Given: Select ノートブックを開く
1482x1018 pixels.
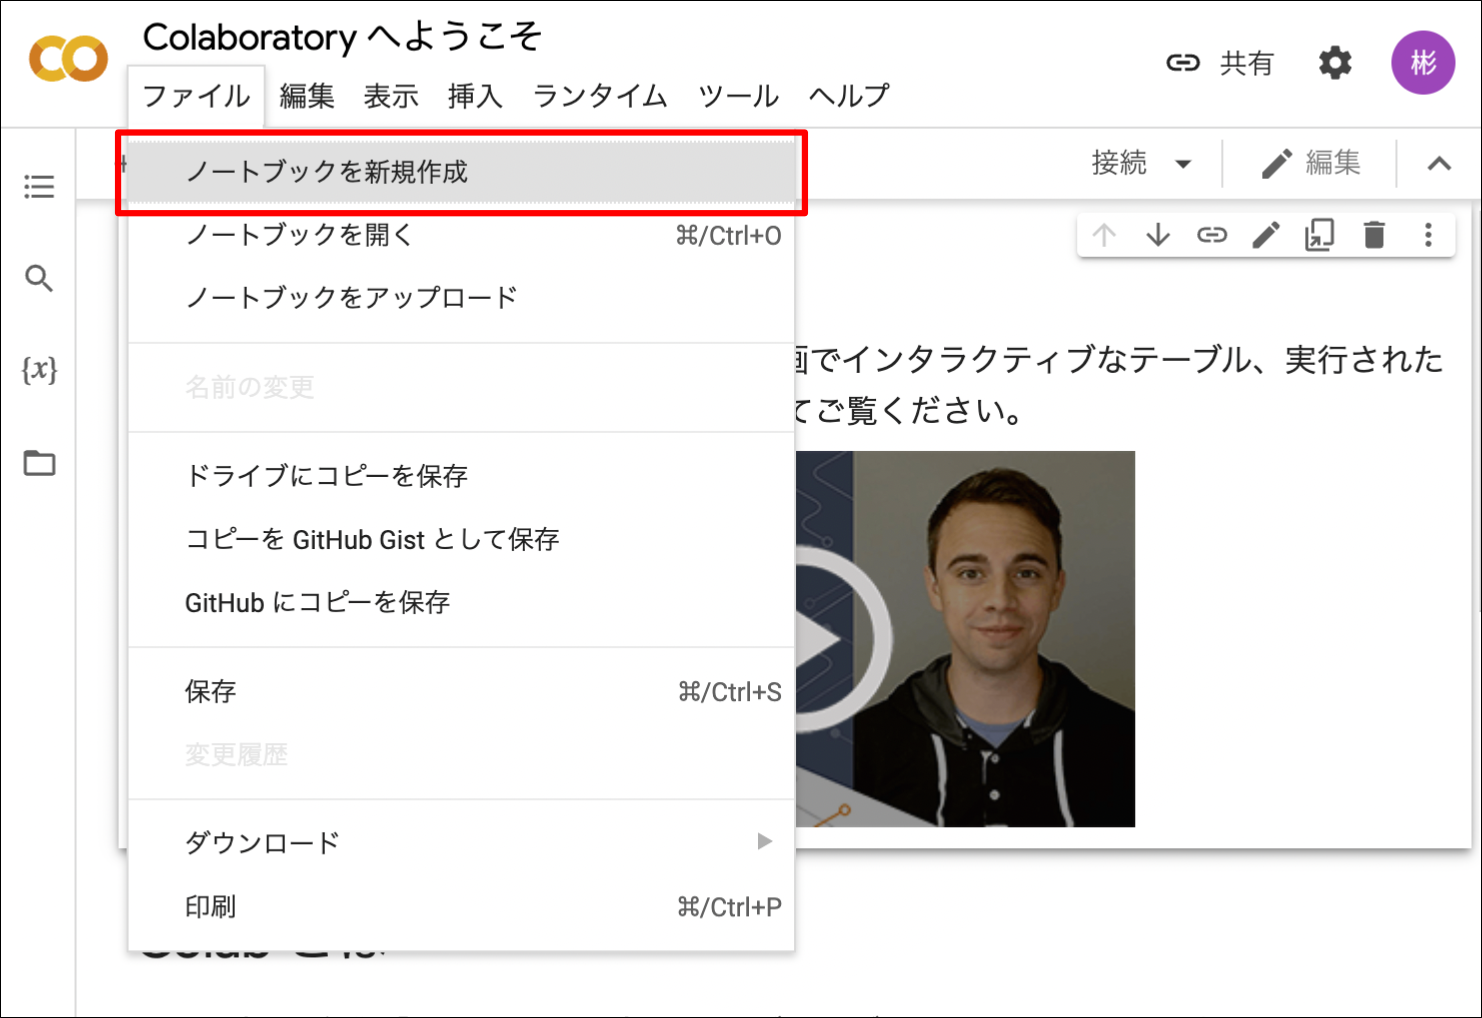Looking at the screenshot, I should coord(461,235).
